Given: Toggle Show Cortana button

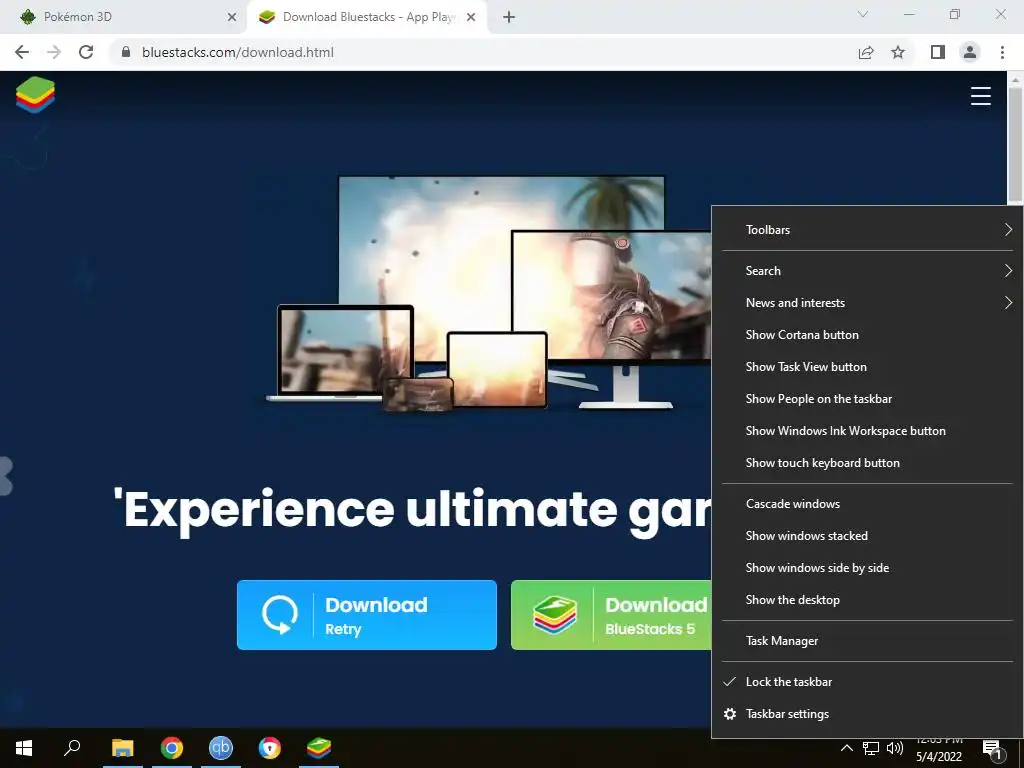Looking at the screenshot, I should [x=867, y=335].
